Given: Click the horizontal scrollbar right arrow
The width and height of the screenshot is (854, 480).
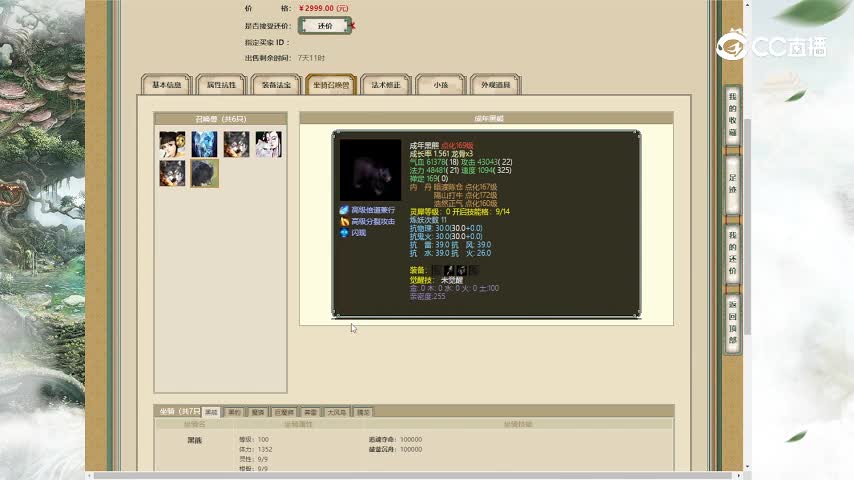Looking at the screenshot, I should click(739, 476).
